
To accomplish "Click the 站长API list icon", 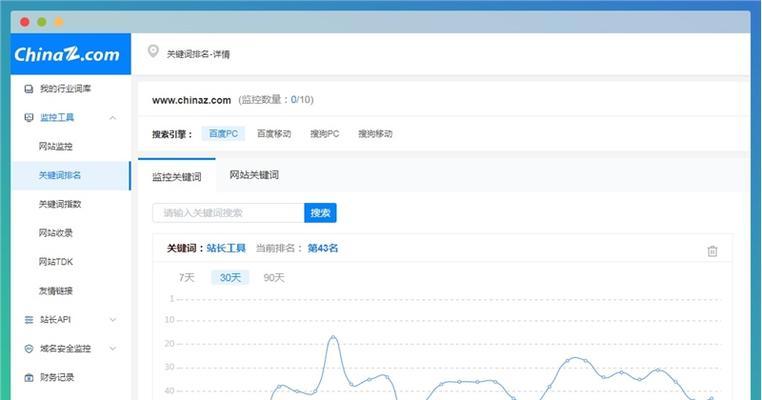I will [x=29, y=320].
